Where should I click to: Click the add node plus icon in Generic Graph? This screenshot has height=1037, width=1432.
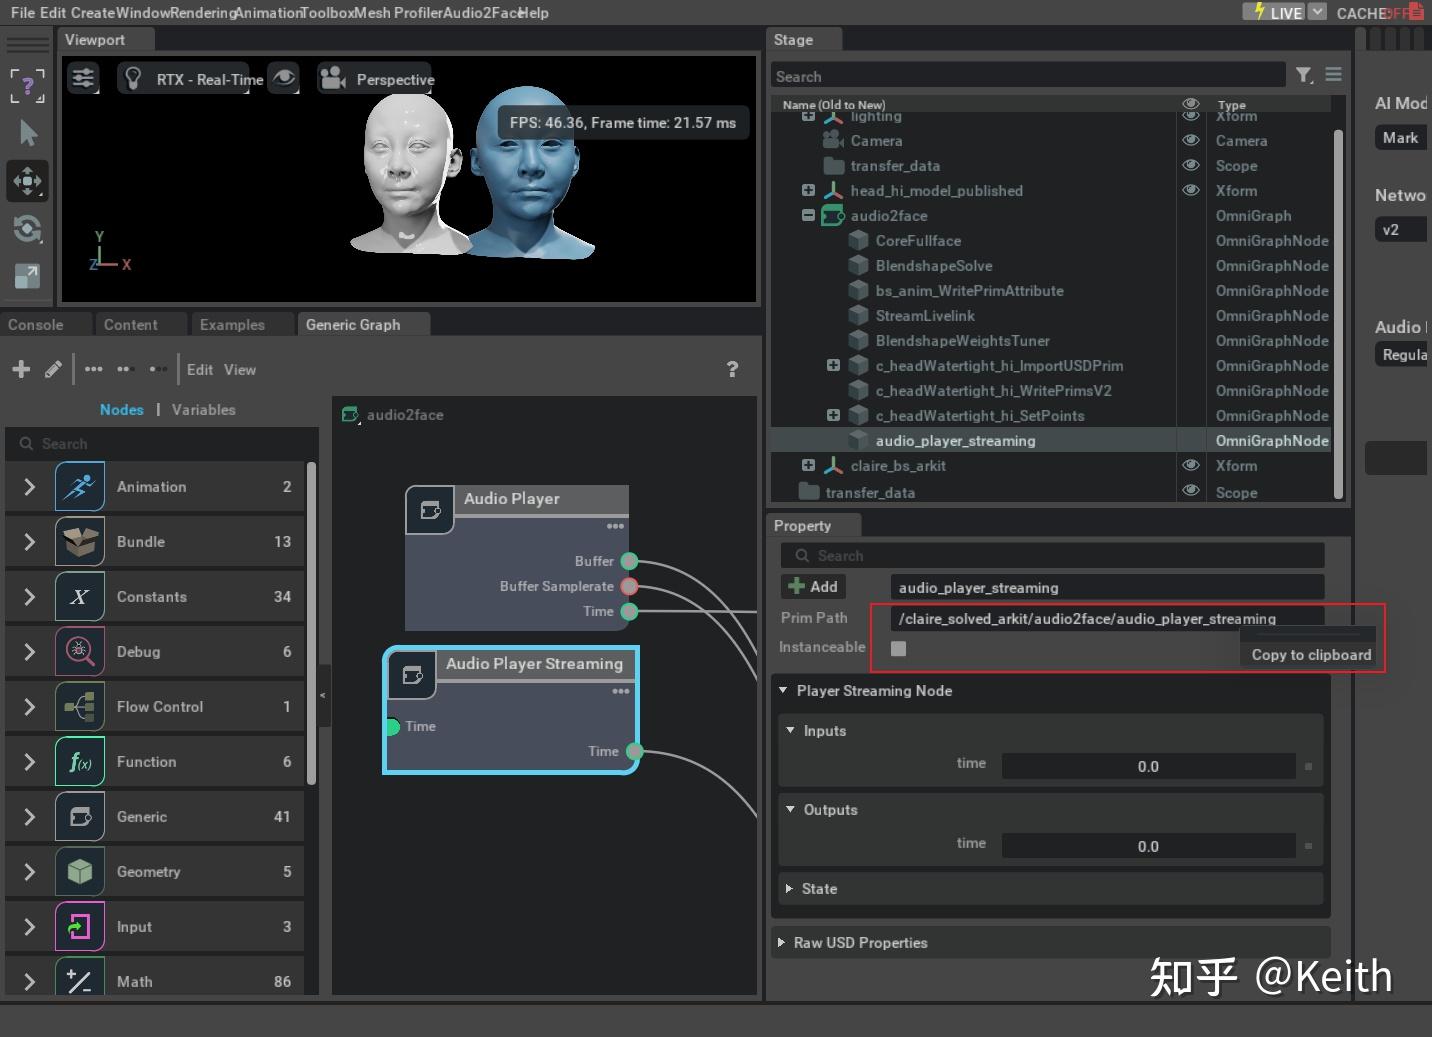coord(20,369)
